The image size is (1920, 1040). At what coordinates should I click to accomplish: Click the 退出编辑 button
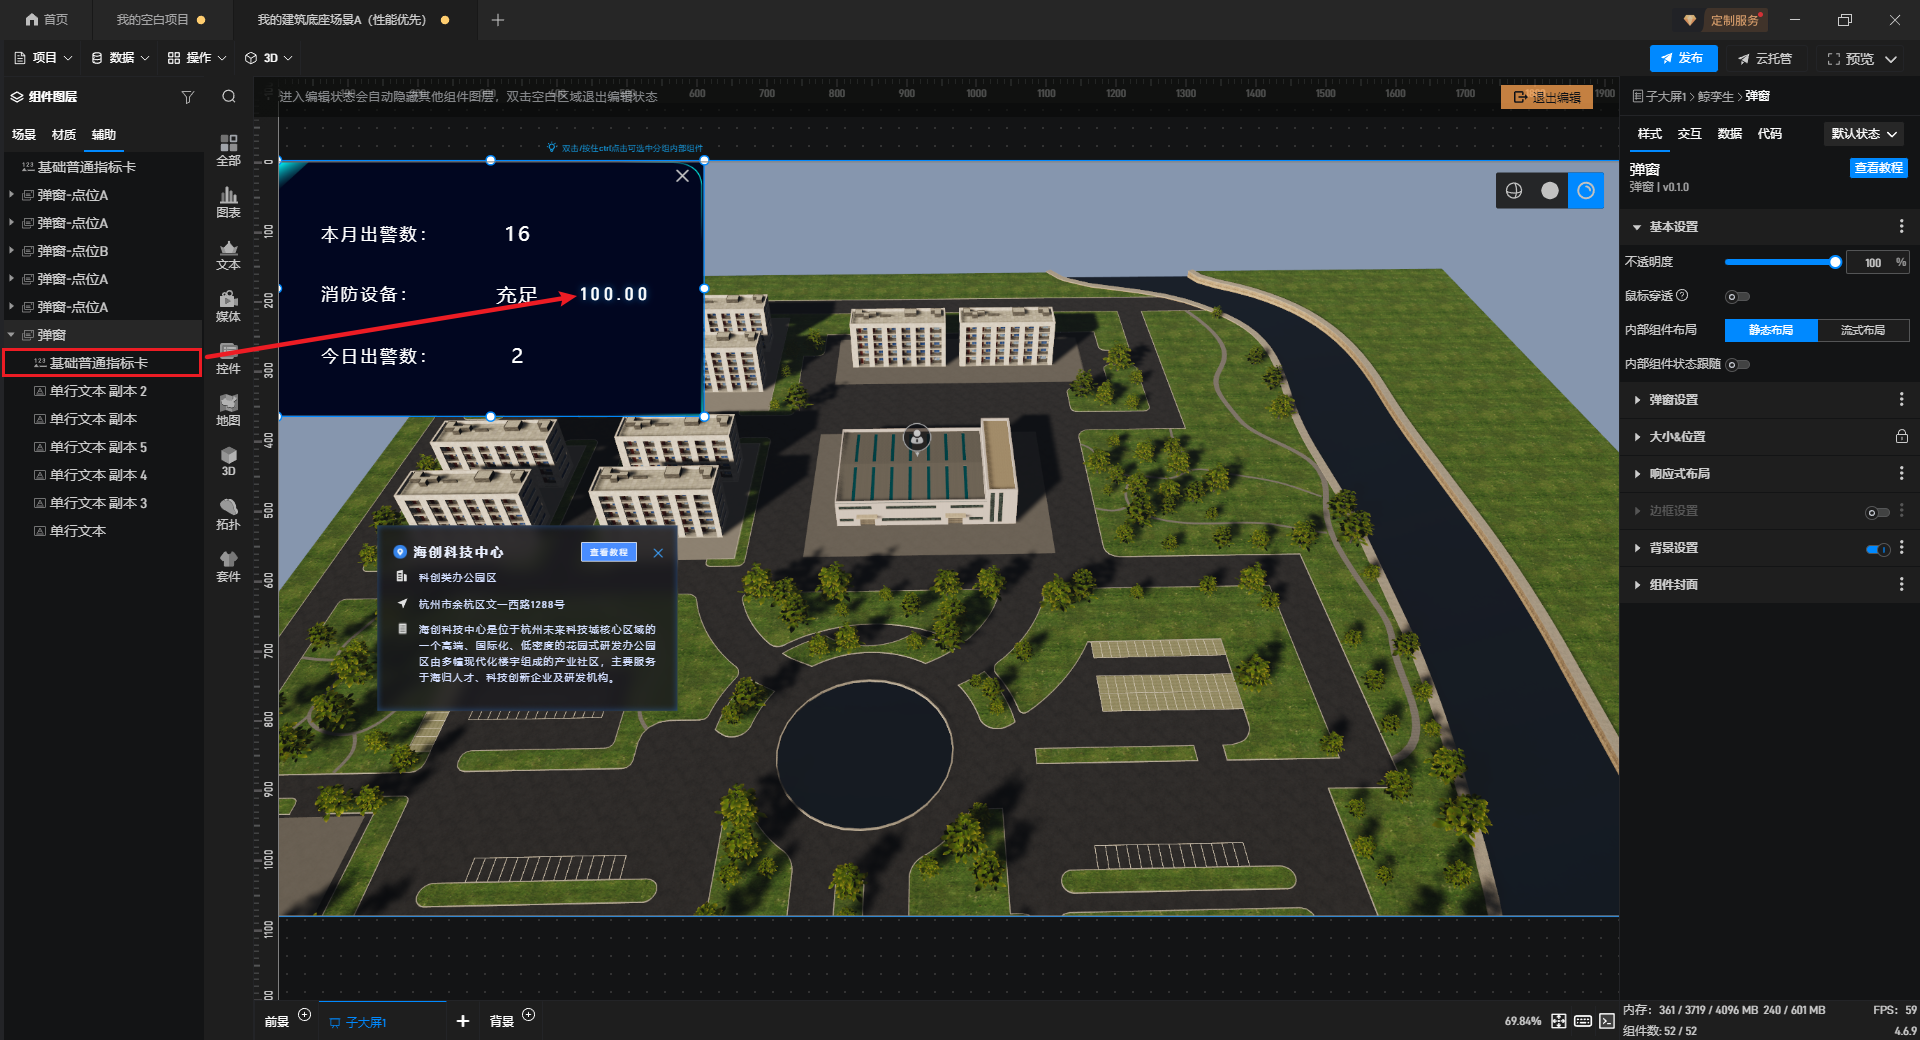(x=1546, y=97)
